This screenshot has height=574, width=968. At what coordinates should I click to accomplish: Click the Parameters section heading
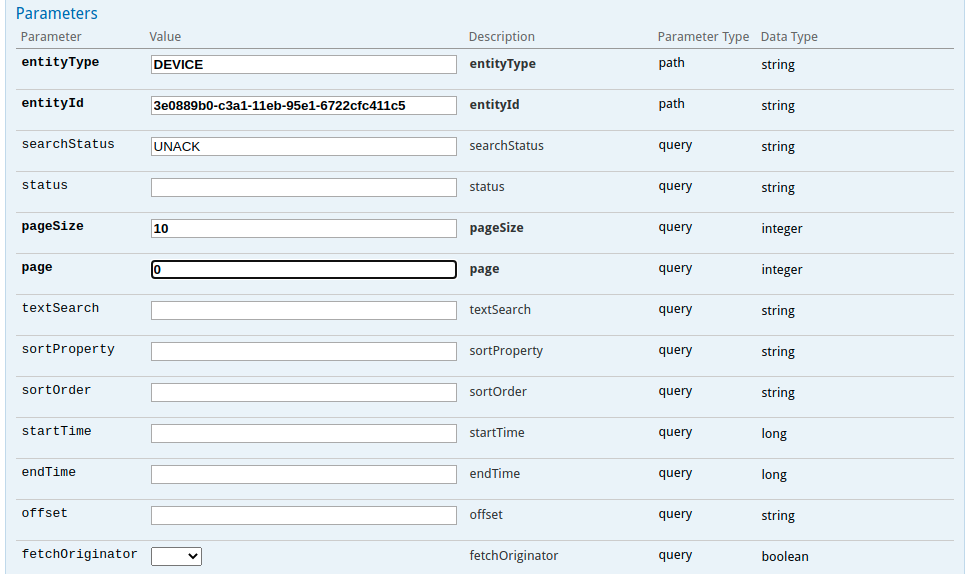[57, 14]
